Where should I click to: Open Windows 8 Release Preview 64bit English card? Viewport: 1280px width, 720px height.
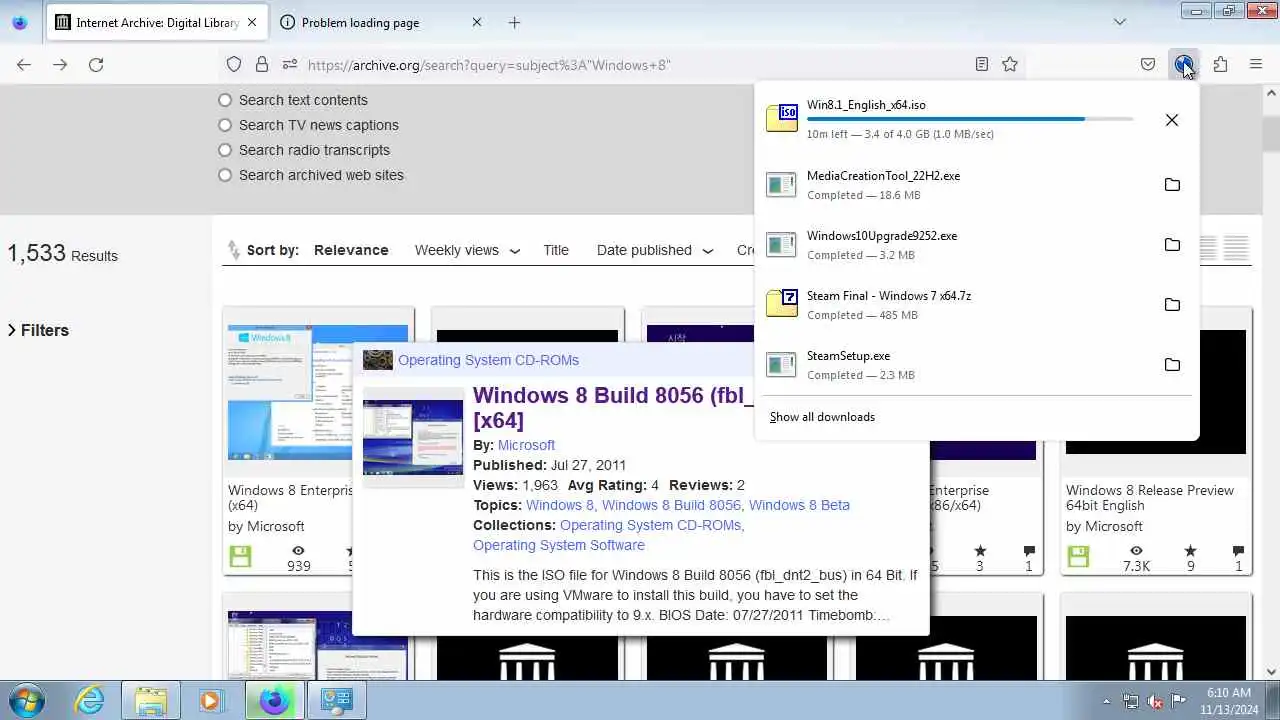pos(1156,441)
